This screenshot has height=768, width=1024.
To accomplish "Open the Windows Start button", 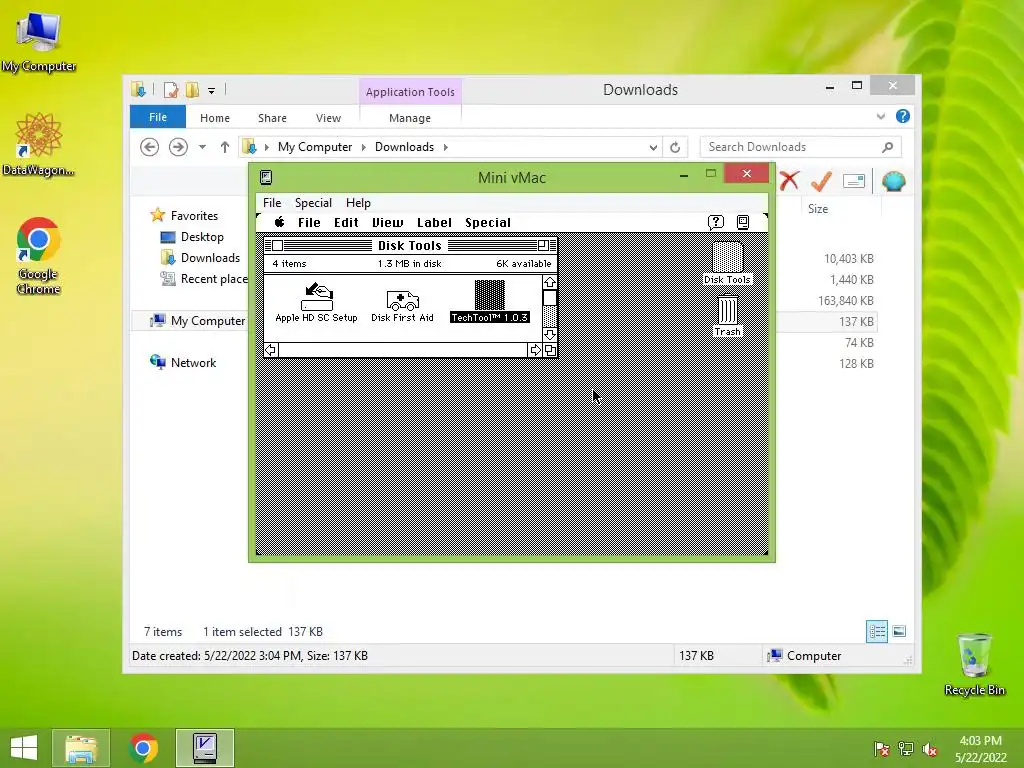I will tap(24, 748).
